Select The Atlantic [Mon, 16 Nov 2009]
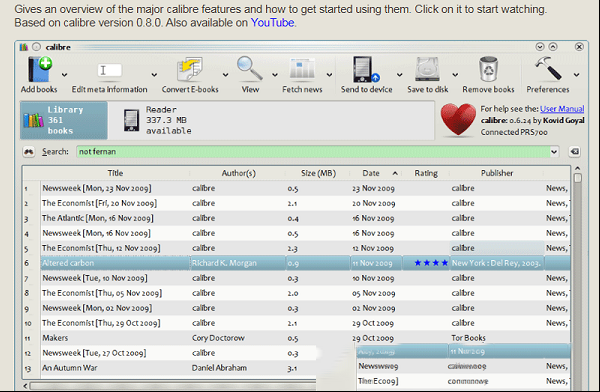Screen dimensions: 600x392 [98, 218]
